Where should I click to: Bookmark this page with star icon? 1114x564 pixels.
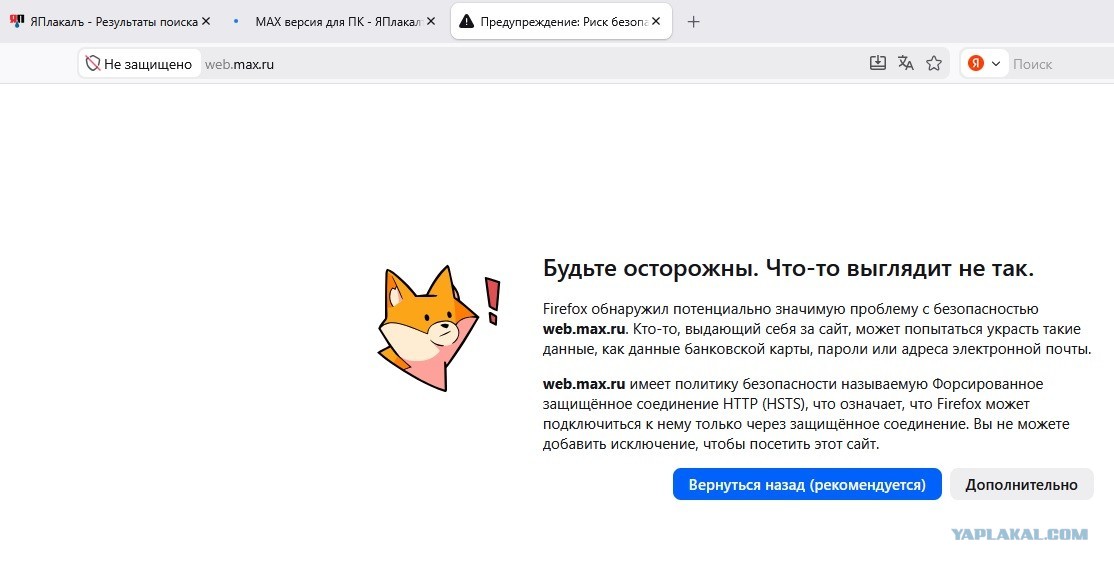(x=934, y=63)
